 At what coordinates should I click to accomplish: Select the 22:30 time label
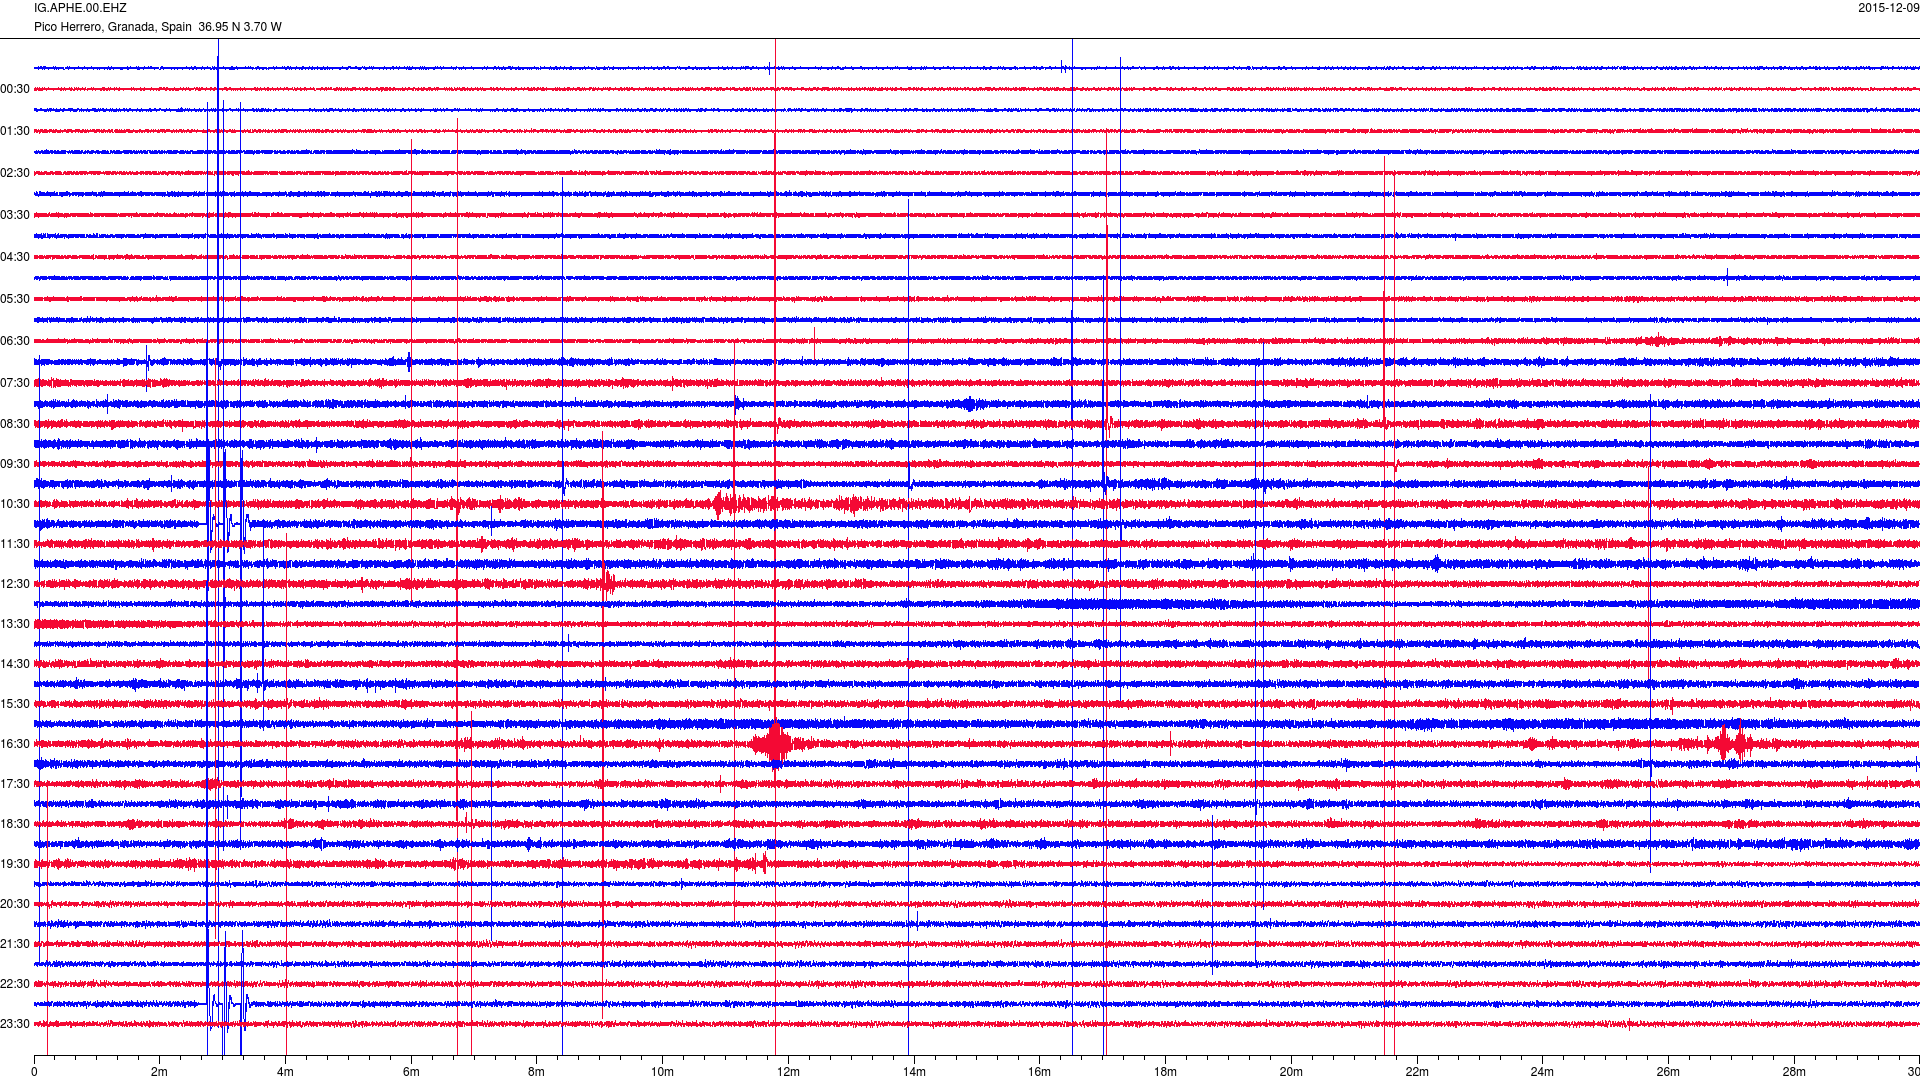[x=15, y=984]
